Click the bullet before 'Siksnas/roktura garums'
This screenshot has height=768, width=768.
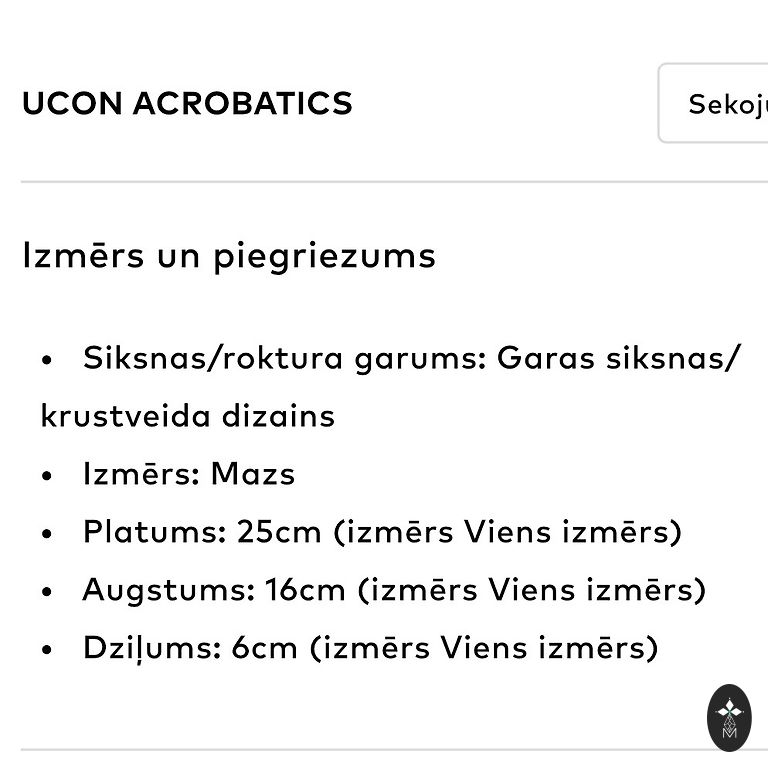click(x=46, y=359)
